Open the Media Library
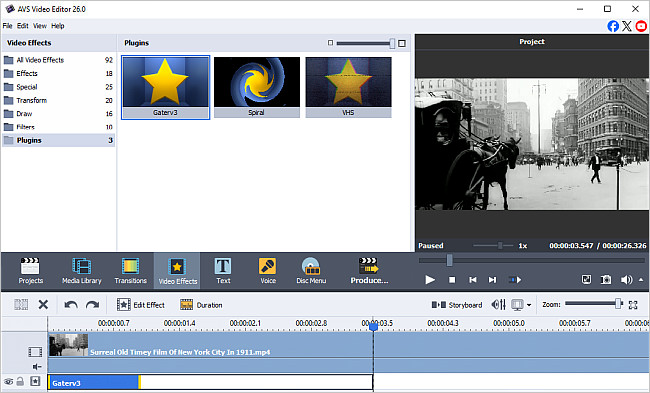The height and width of the screenshot is (393, 650). 82,271
